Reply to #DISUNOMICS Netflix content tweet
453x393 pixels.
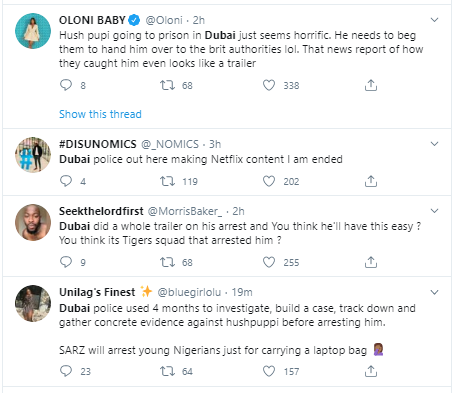66,181
